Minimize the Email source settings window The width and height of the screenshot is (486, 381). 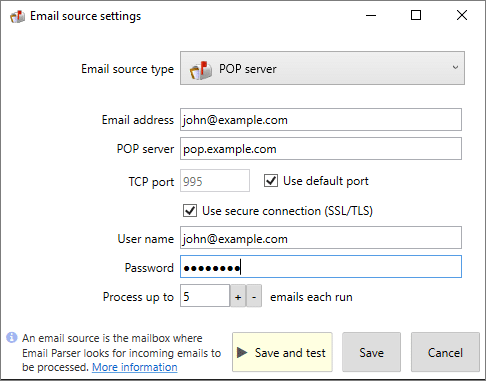(371, 15)
